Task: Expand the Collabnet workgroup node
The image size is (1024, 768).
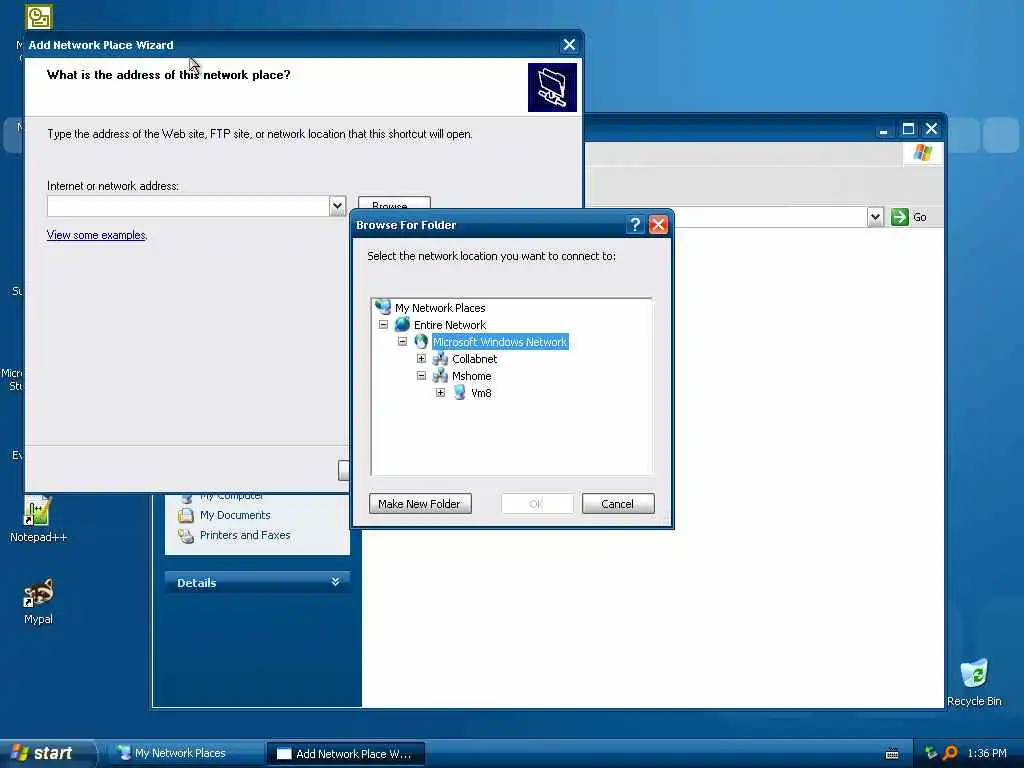Action: point(421,359)
